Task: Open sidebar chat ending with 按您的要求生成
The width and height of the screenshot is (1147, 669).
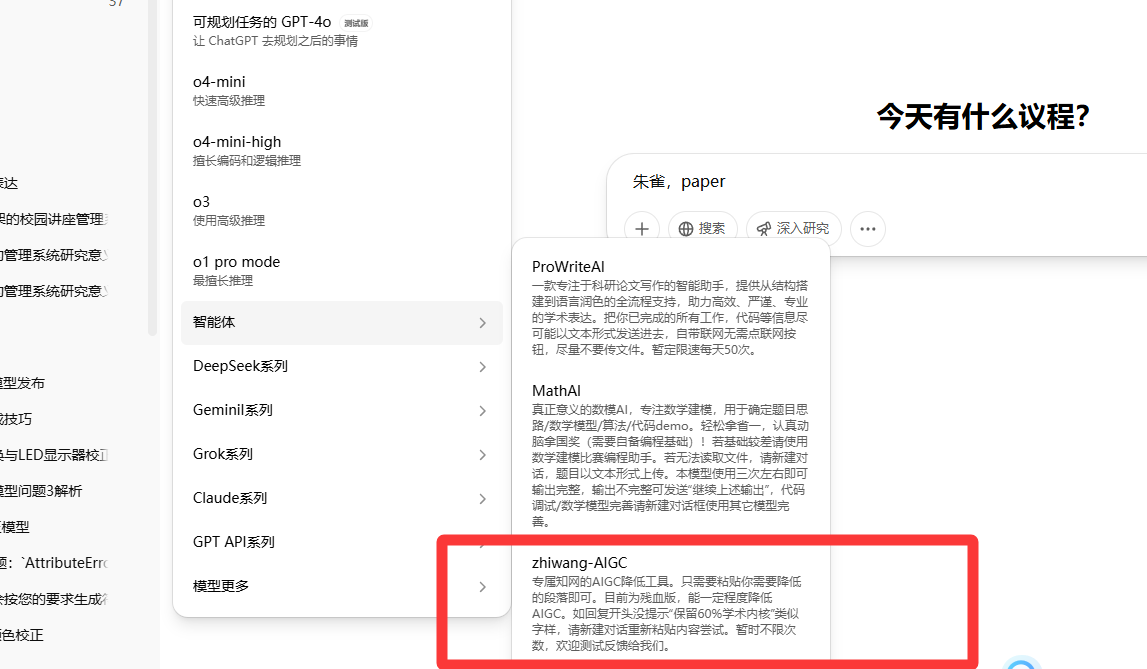Action: pyautogui.click(x=53, y=599)
